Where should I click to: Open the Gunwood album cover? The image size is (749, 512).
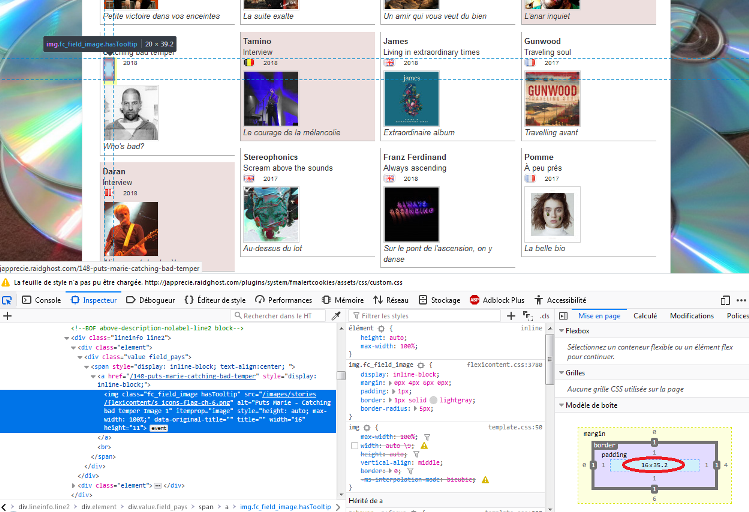click(552, 99)
